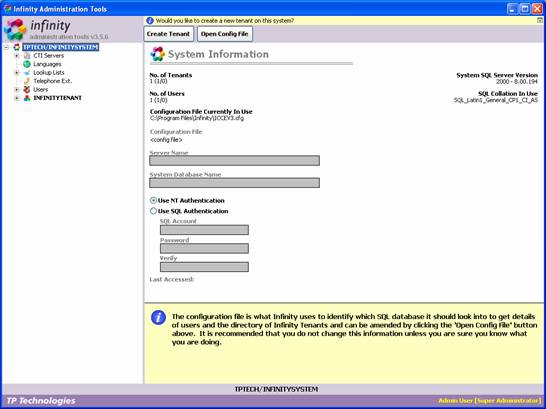The image size is (546, 409).
Task: Click the Open Config File button
Action: coord(225,34)
